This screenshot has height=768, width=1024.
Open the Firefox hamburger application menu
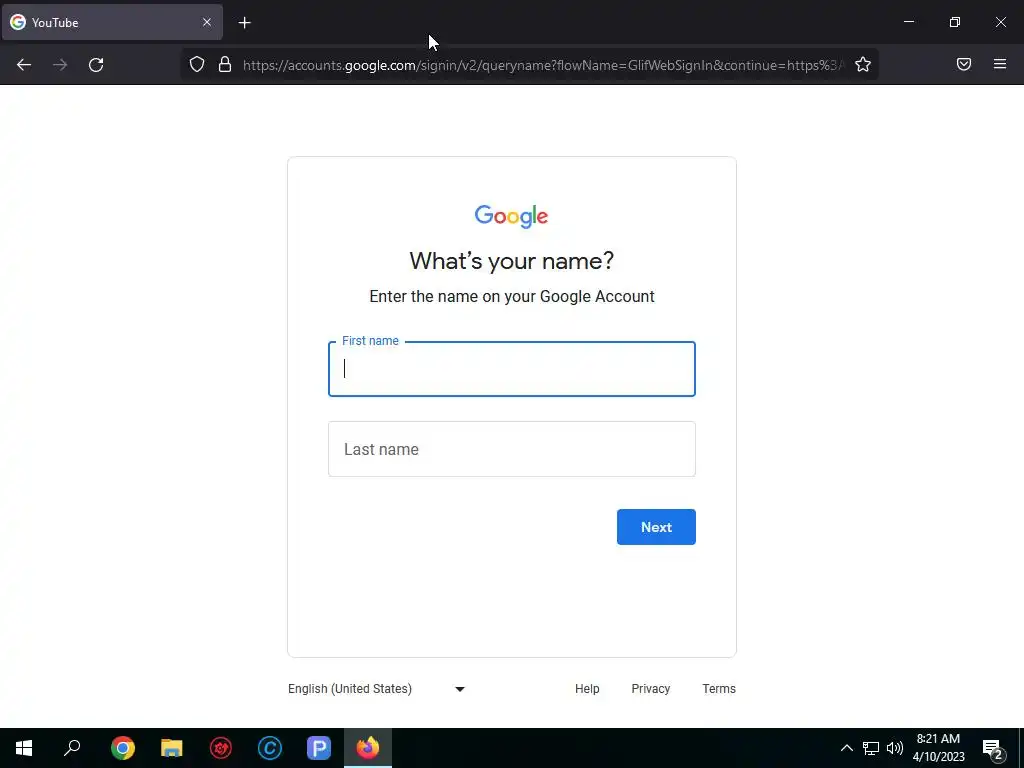(x=1000, y=64)
